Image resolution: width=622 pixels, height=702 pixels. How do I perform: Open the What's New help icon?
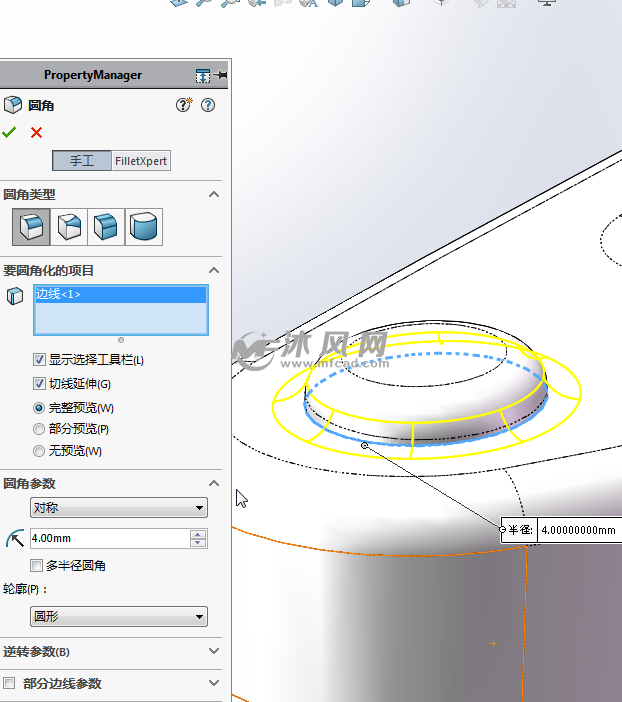point(184,105)
